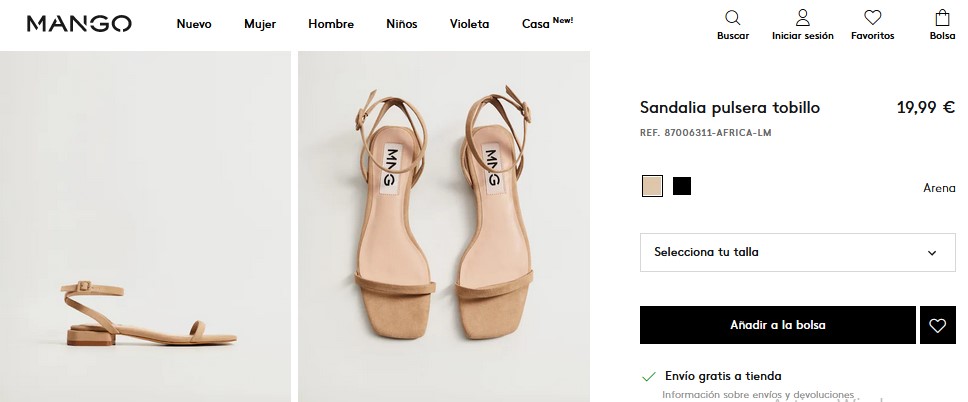This screenshot has width=968, height=402.
Task: Open the Niños menu
Action: (x=402, y=24)
